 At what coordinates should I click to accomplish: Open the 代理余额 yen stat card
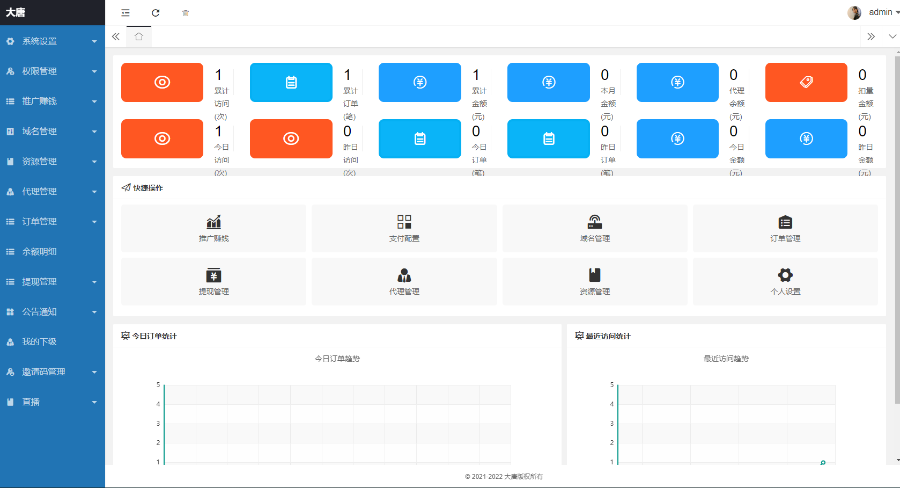(677, 82)
